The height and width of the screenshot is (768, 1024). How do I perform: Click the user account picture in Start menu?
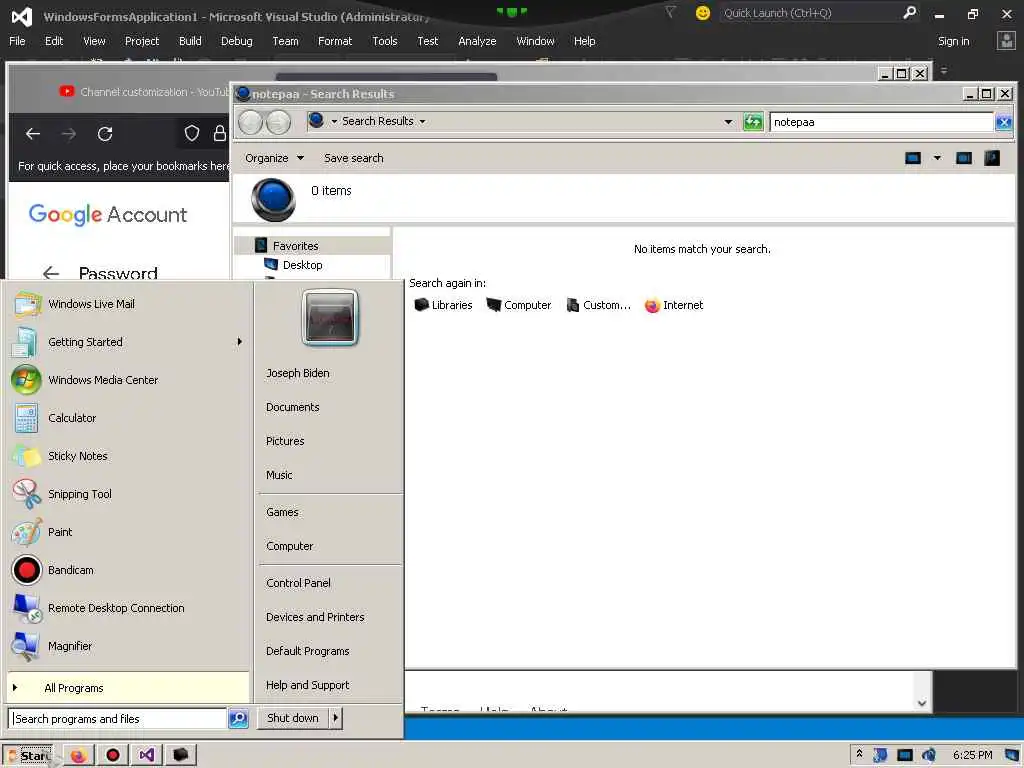pyautogui.click(x=330, y=317)
